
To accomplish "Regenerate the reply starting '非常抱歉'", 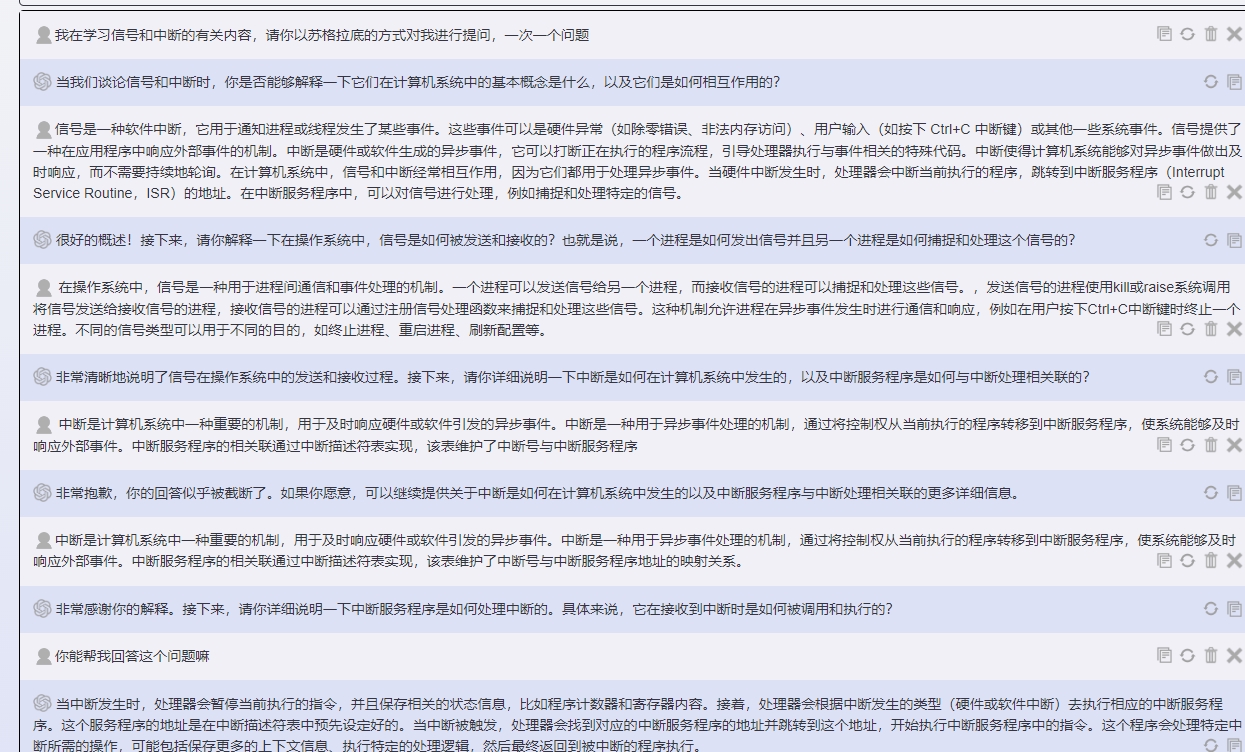I will (1211, 493).
